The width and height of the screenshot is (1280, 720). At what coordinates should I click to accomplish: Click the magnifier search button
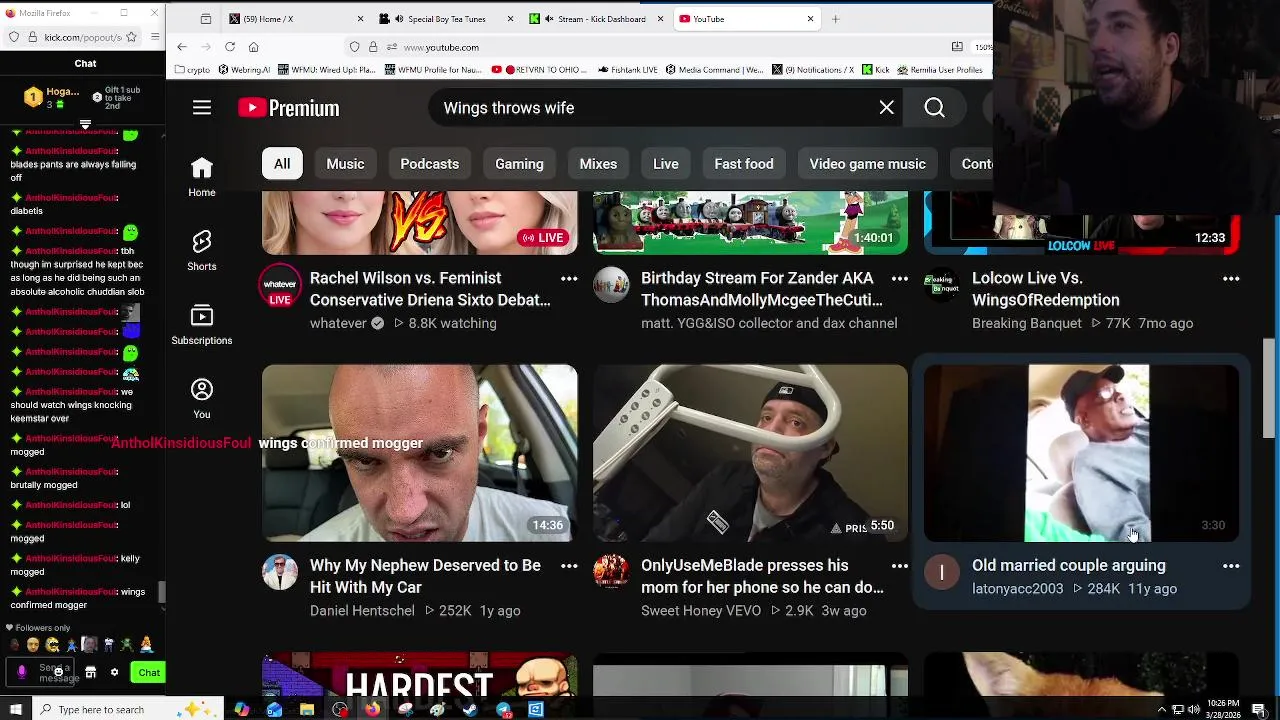pos(934,108)
